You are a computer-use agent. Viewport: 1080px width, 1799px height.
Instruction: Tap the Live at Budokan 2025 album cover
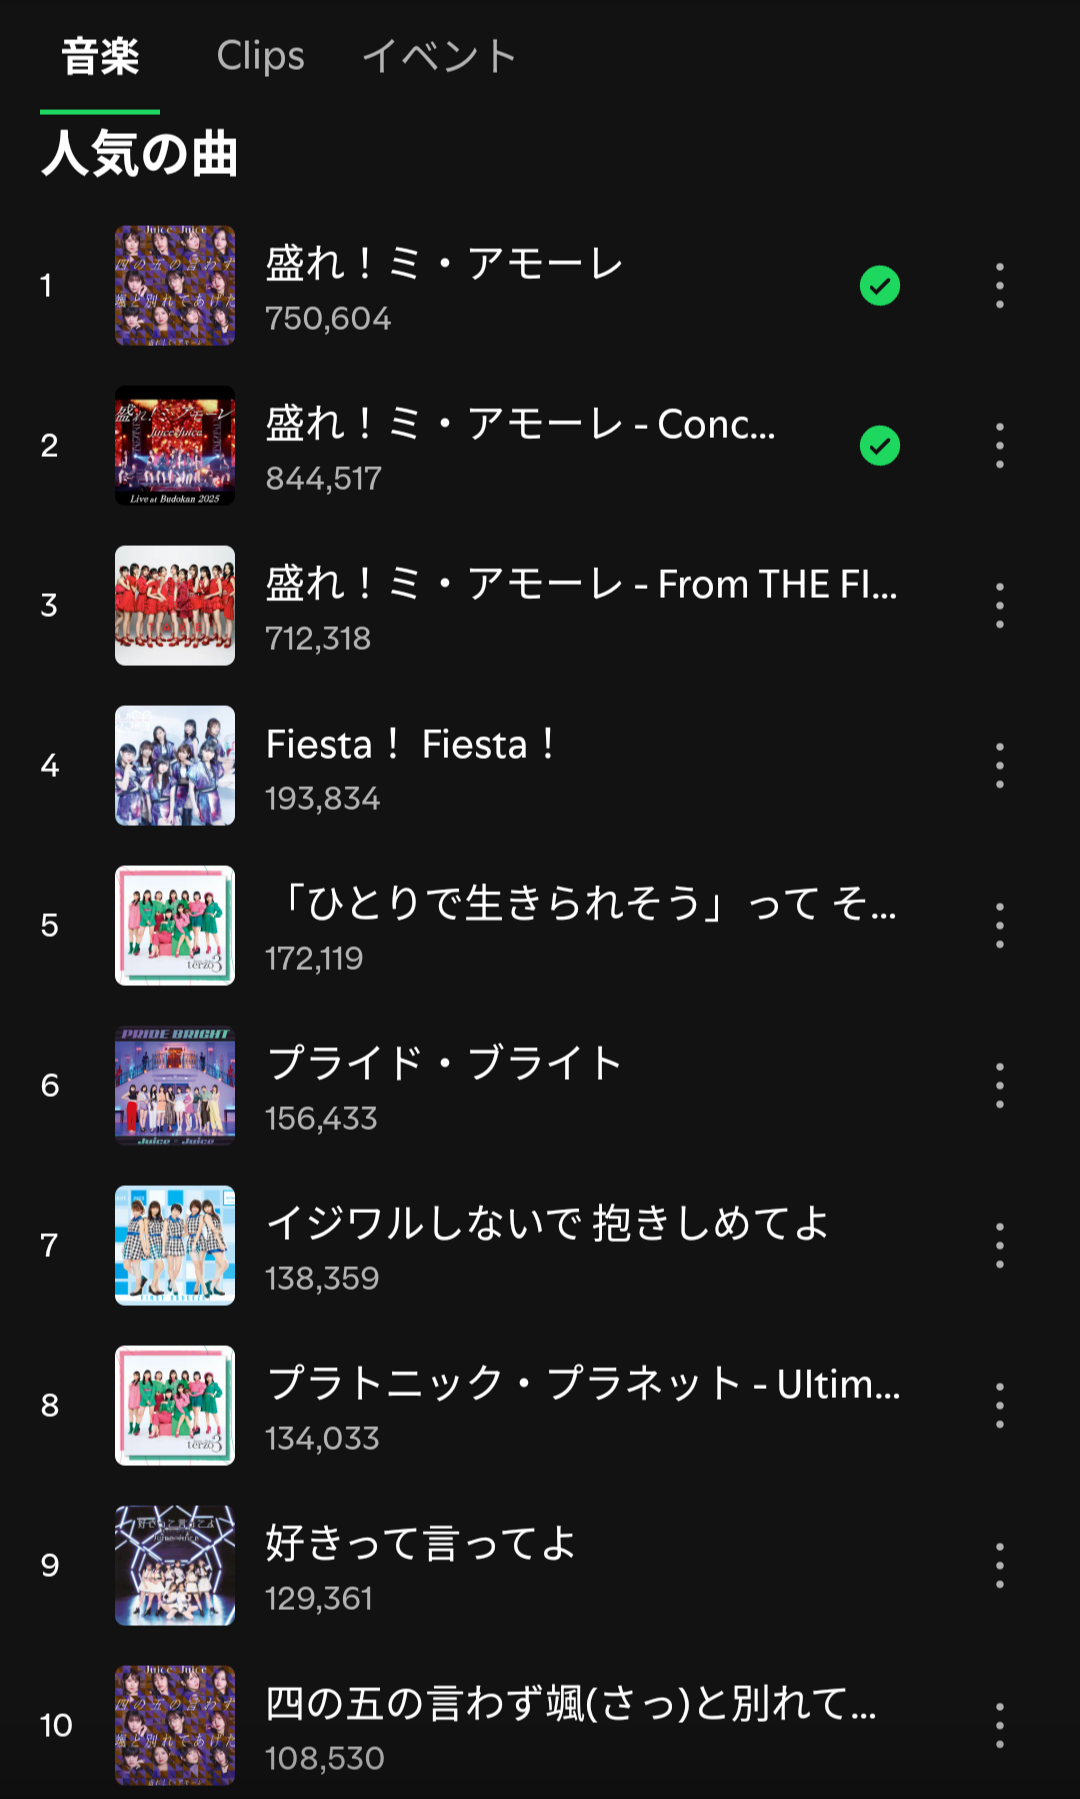coord(175,445)
